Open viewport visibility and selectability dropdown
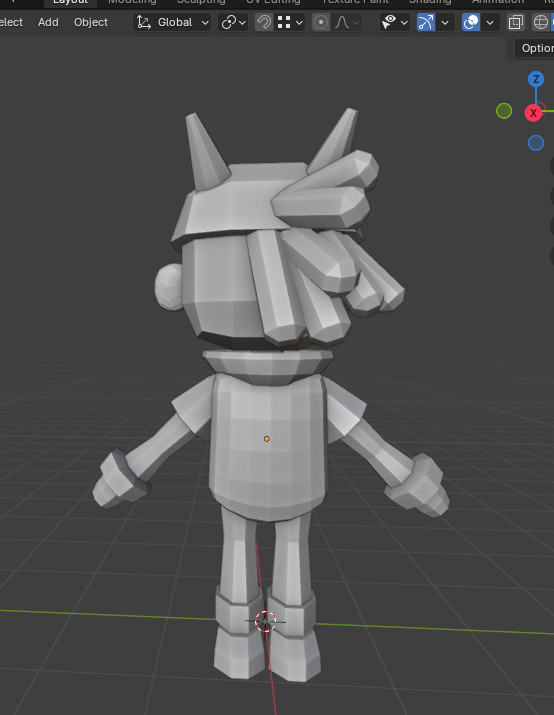The height and width of the screenshot is (715, 554). pos(395,22)
